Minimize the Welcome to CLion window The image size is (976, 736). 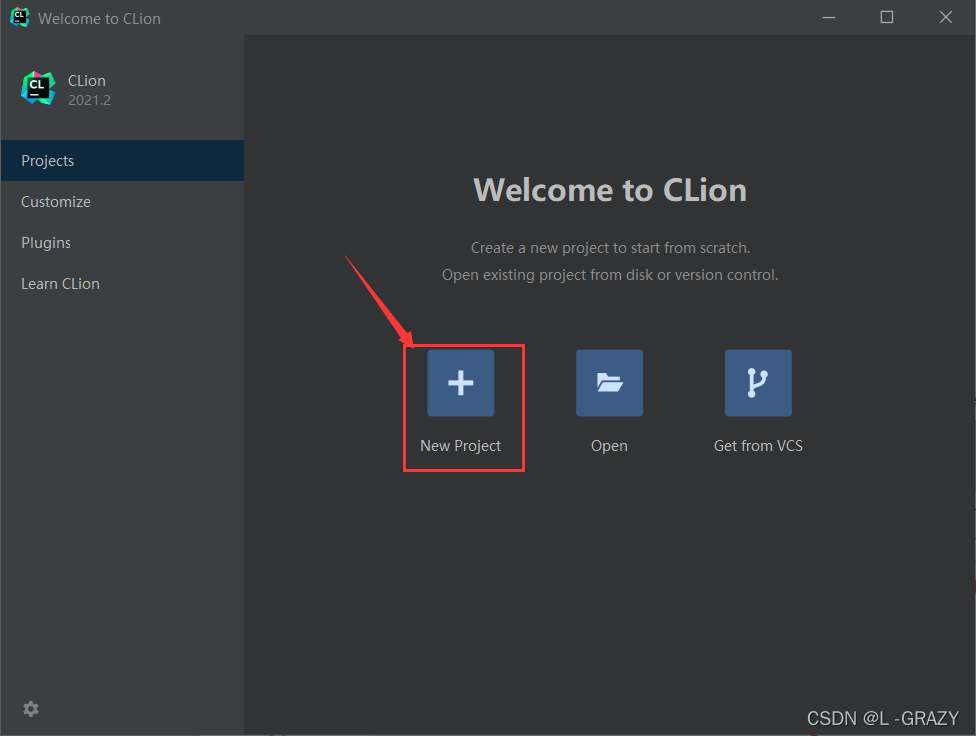(828, 17)
